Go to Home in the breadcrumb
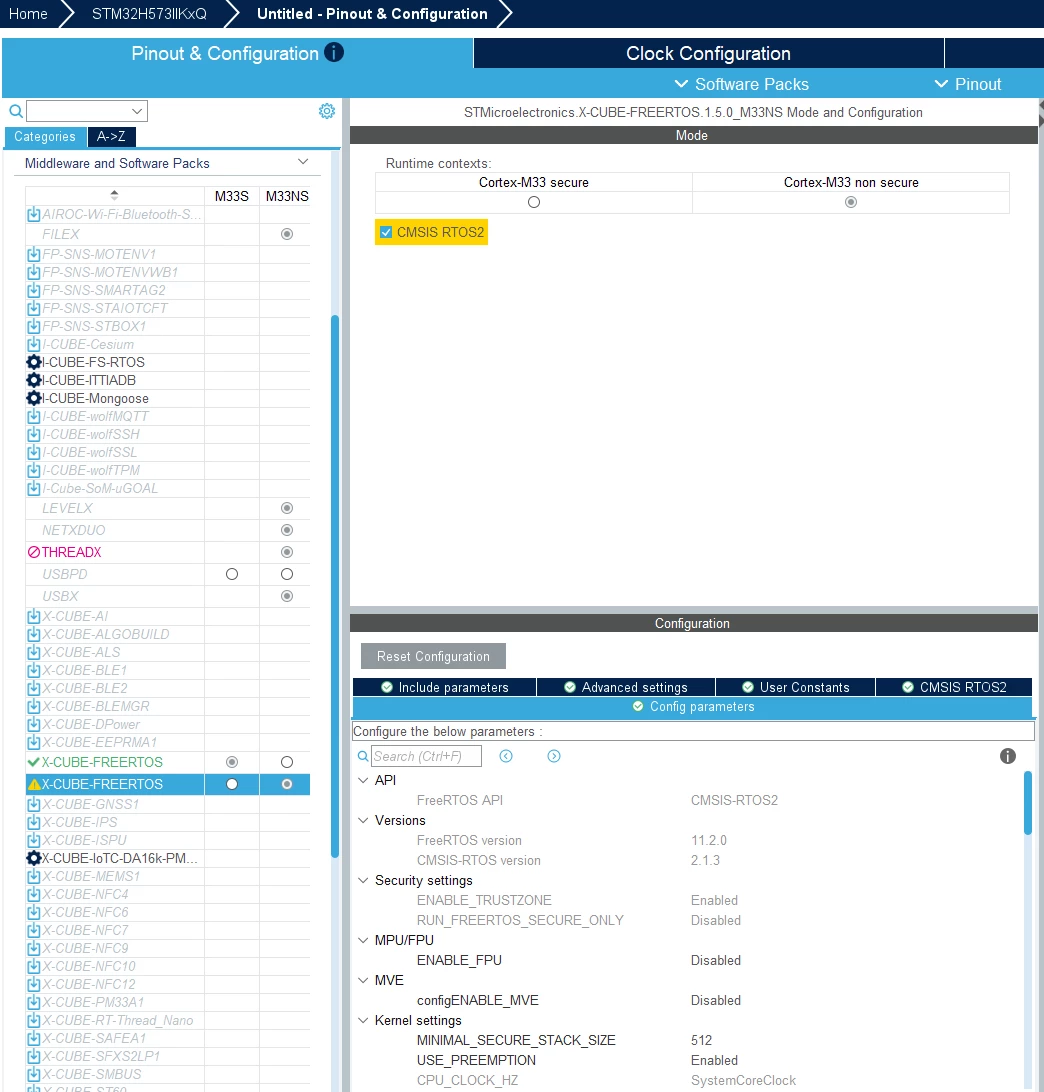Viewport: 1044px width, 1092px height. click(x=28, y=14)
